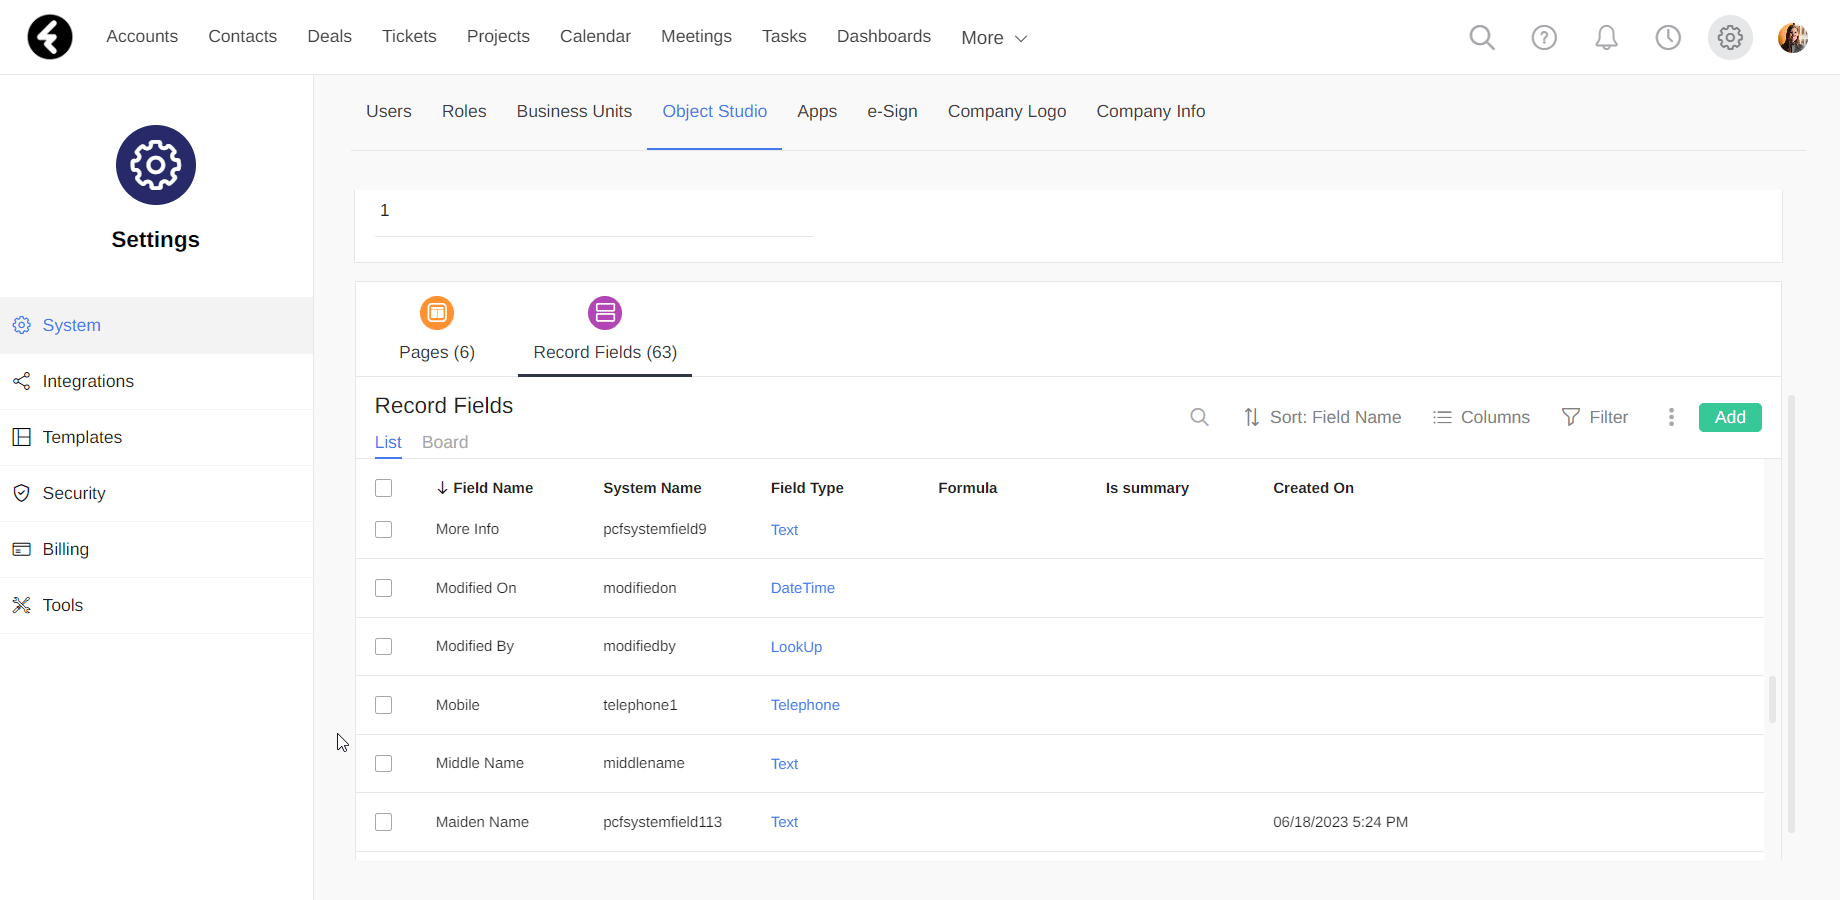Click the input field containing 1
1840x900 pixels.
(594, 212)
